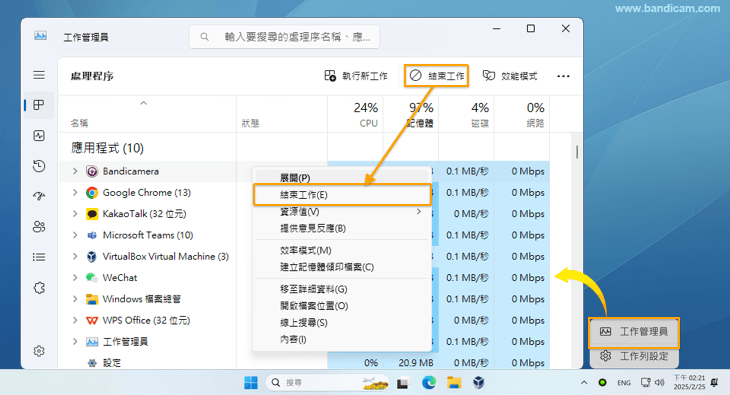Select 工作管理員 in taskbar popup menu
The height and width of the screenshot is (395, 730).
[634, 332]
